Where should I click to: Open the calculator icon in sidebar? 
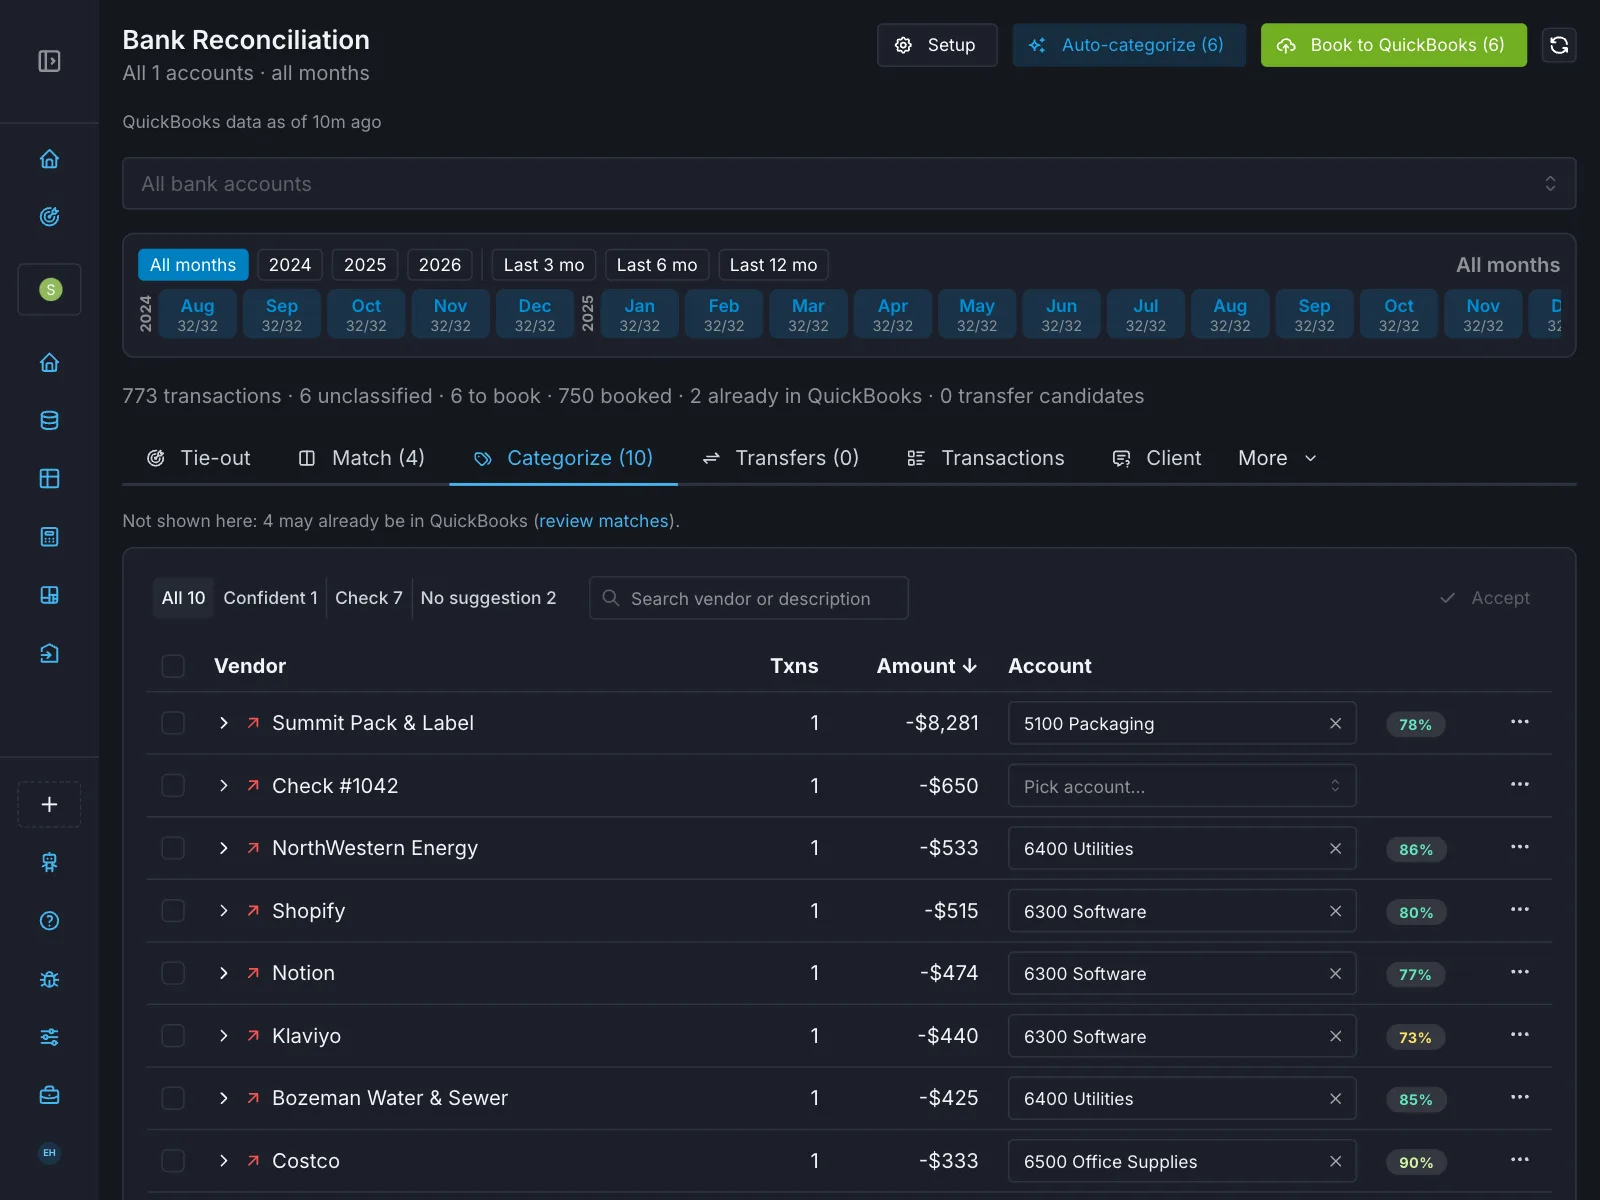(x=49, y=537)
